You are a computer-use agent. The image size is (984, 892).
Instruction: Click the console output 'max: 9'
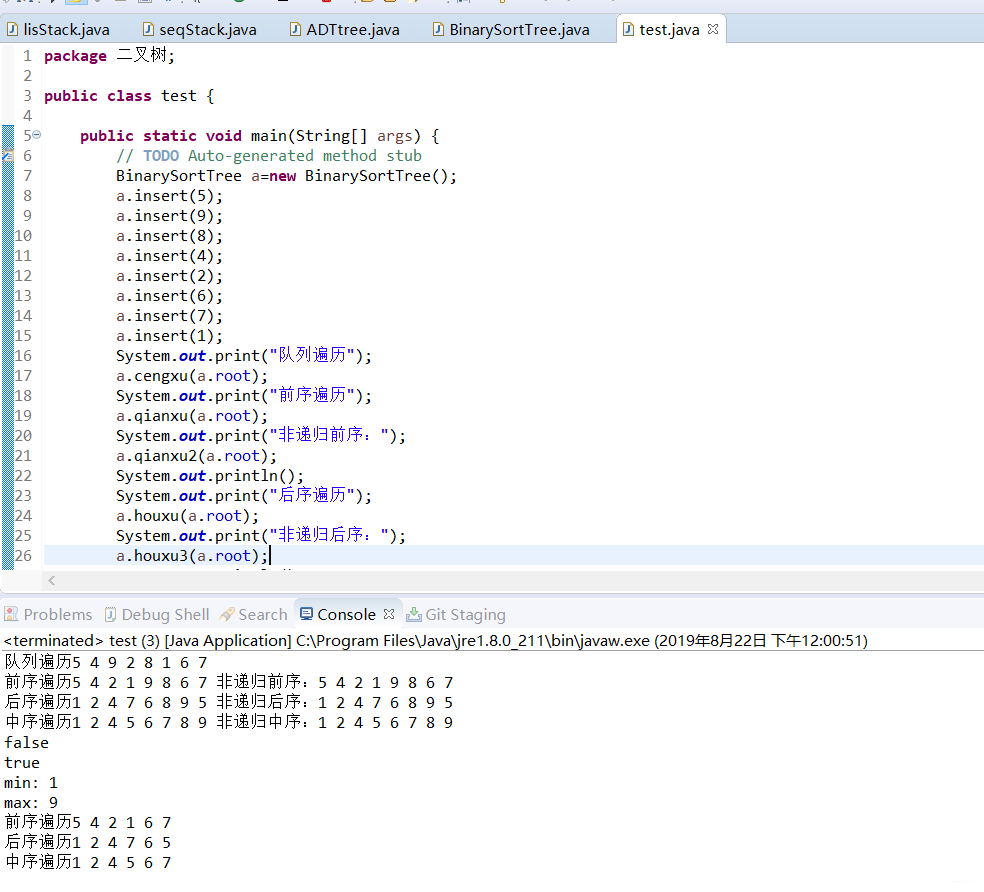tap(31, 803)
